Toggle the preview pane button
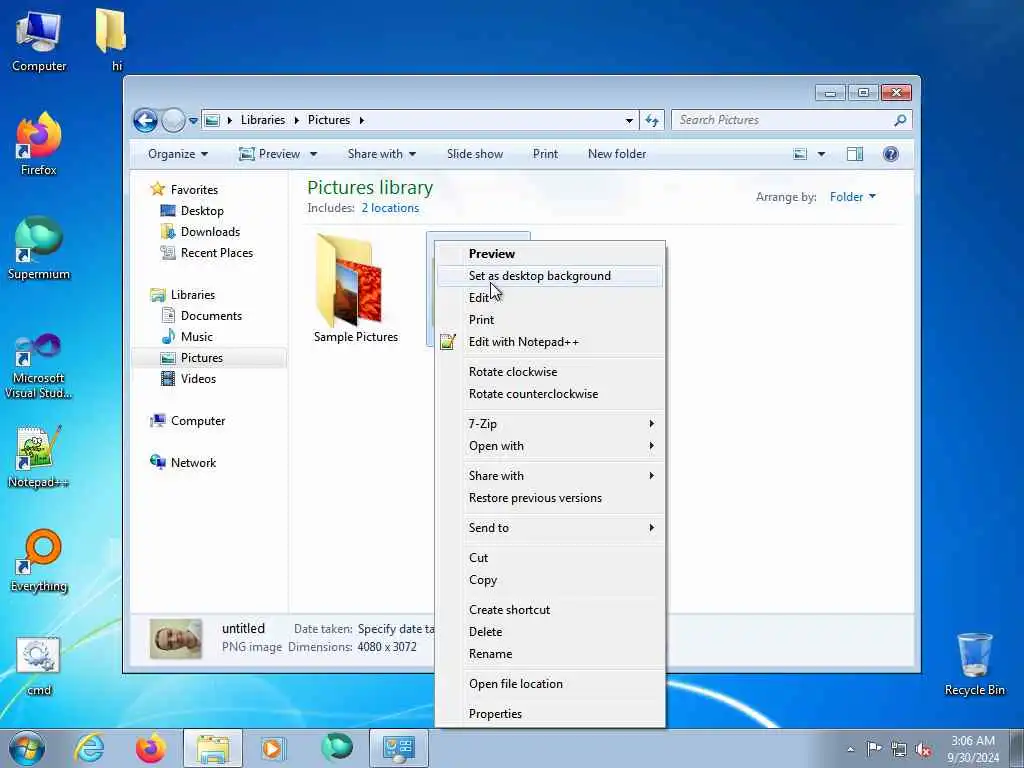The image size is (1024, 768). [854, 154]
